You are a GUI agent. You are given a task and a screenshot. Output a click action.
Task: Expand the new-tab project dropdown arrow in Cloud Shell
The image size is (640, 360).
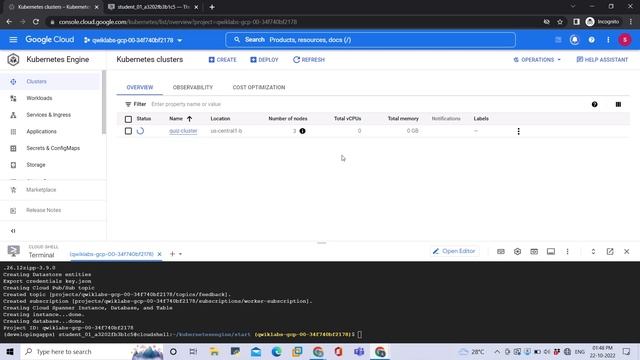[x=180, y=254]
